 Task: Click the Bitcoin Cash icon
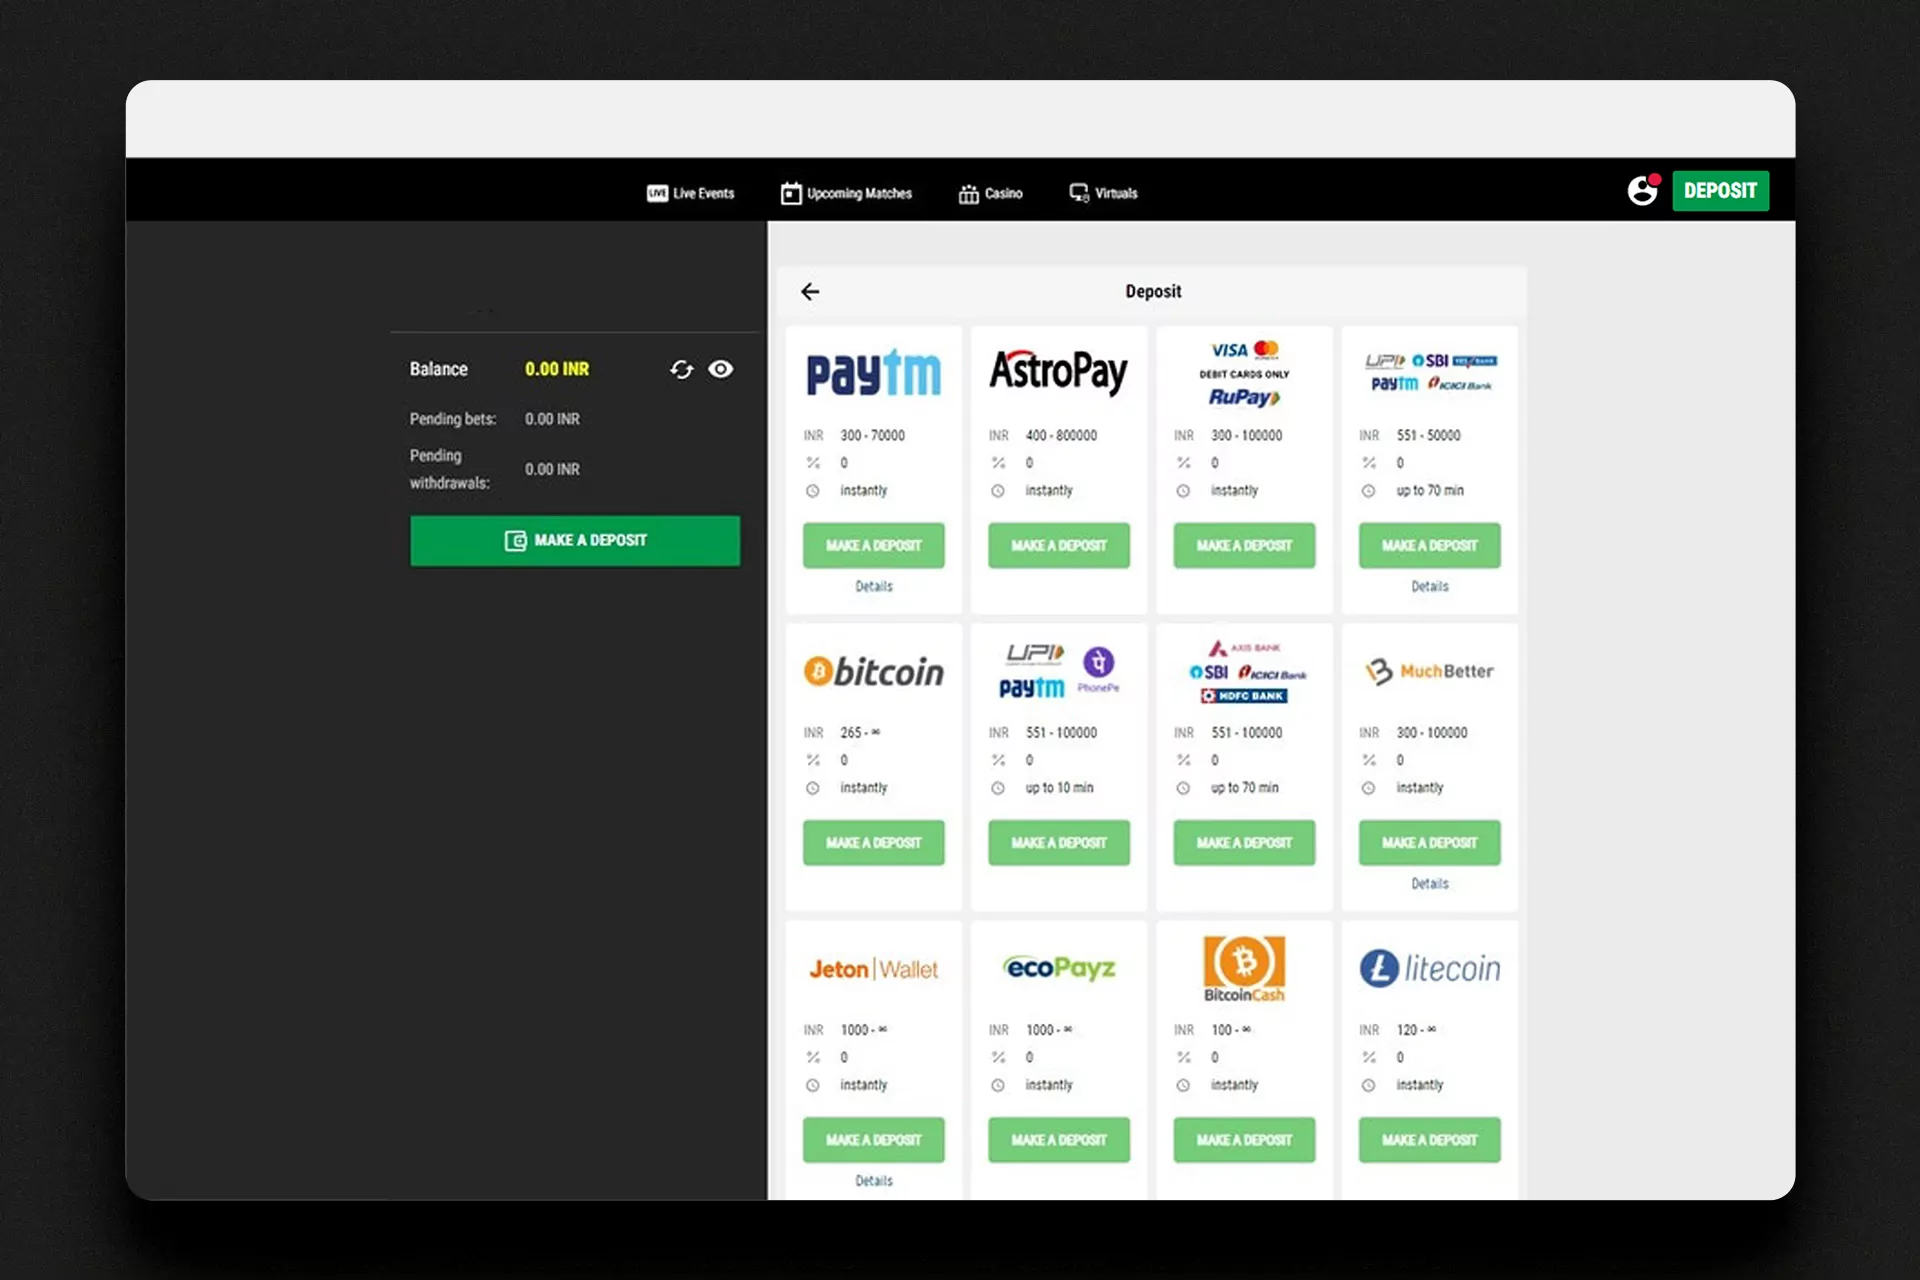click(x=1244, y=966)
